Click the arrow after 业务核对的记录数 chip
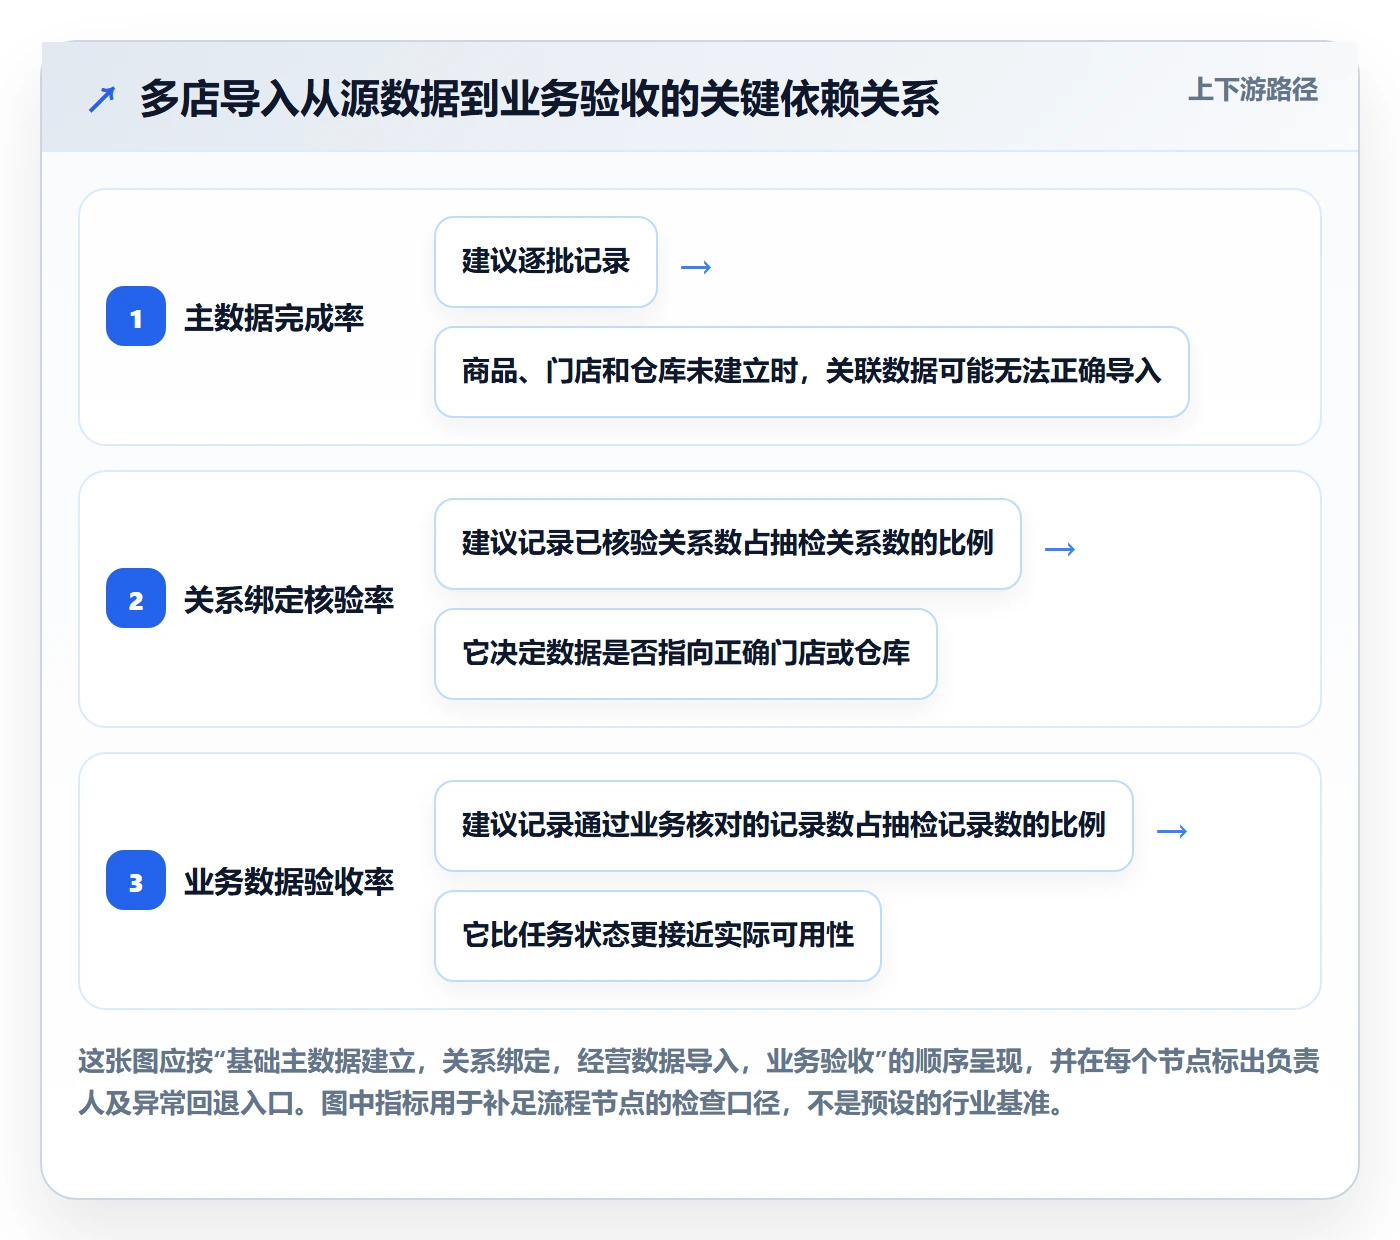This screenshot has width=1400, height=1240. point(1172,831)
